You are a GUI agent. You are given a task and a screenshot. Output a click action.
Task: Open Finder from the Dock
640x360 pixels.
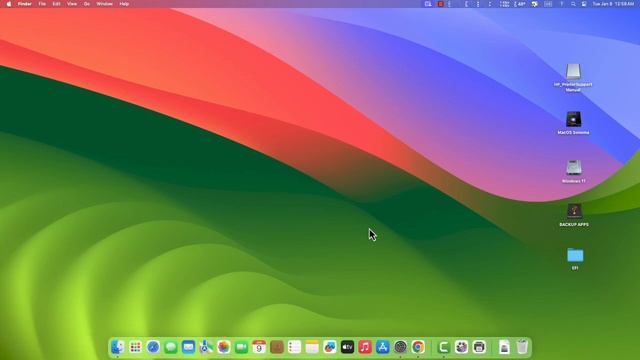click(x=118, y=347)
